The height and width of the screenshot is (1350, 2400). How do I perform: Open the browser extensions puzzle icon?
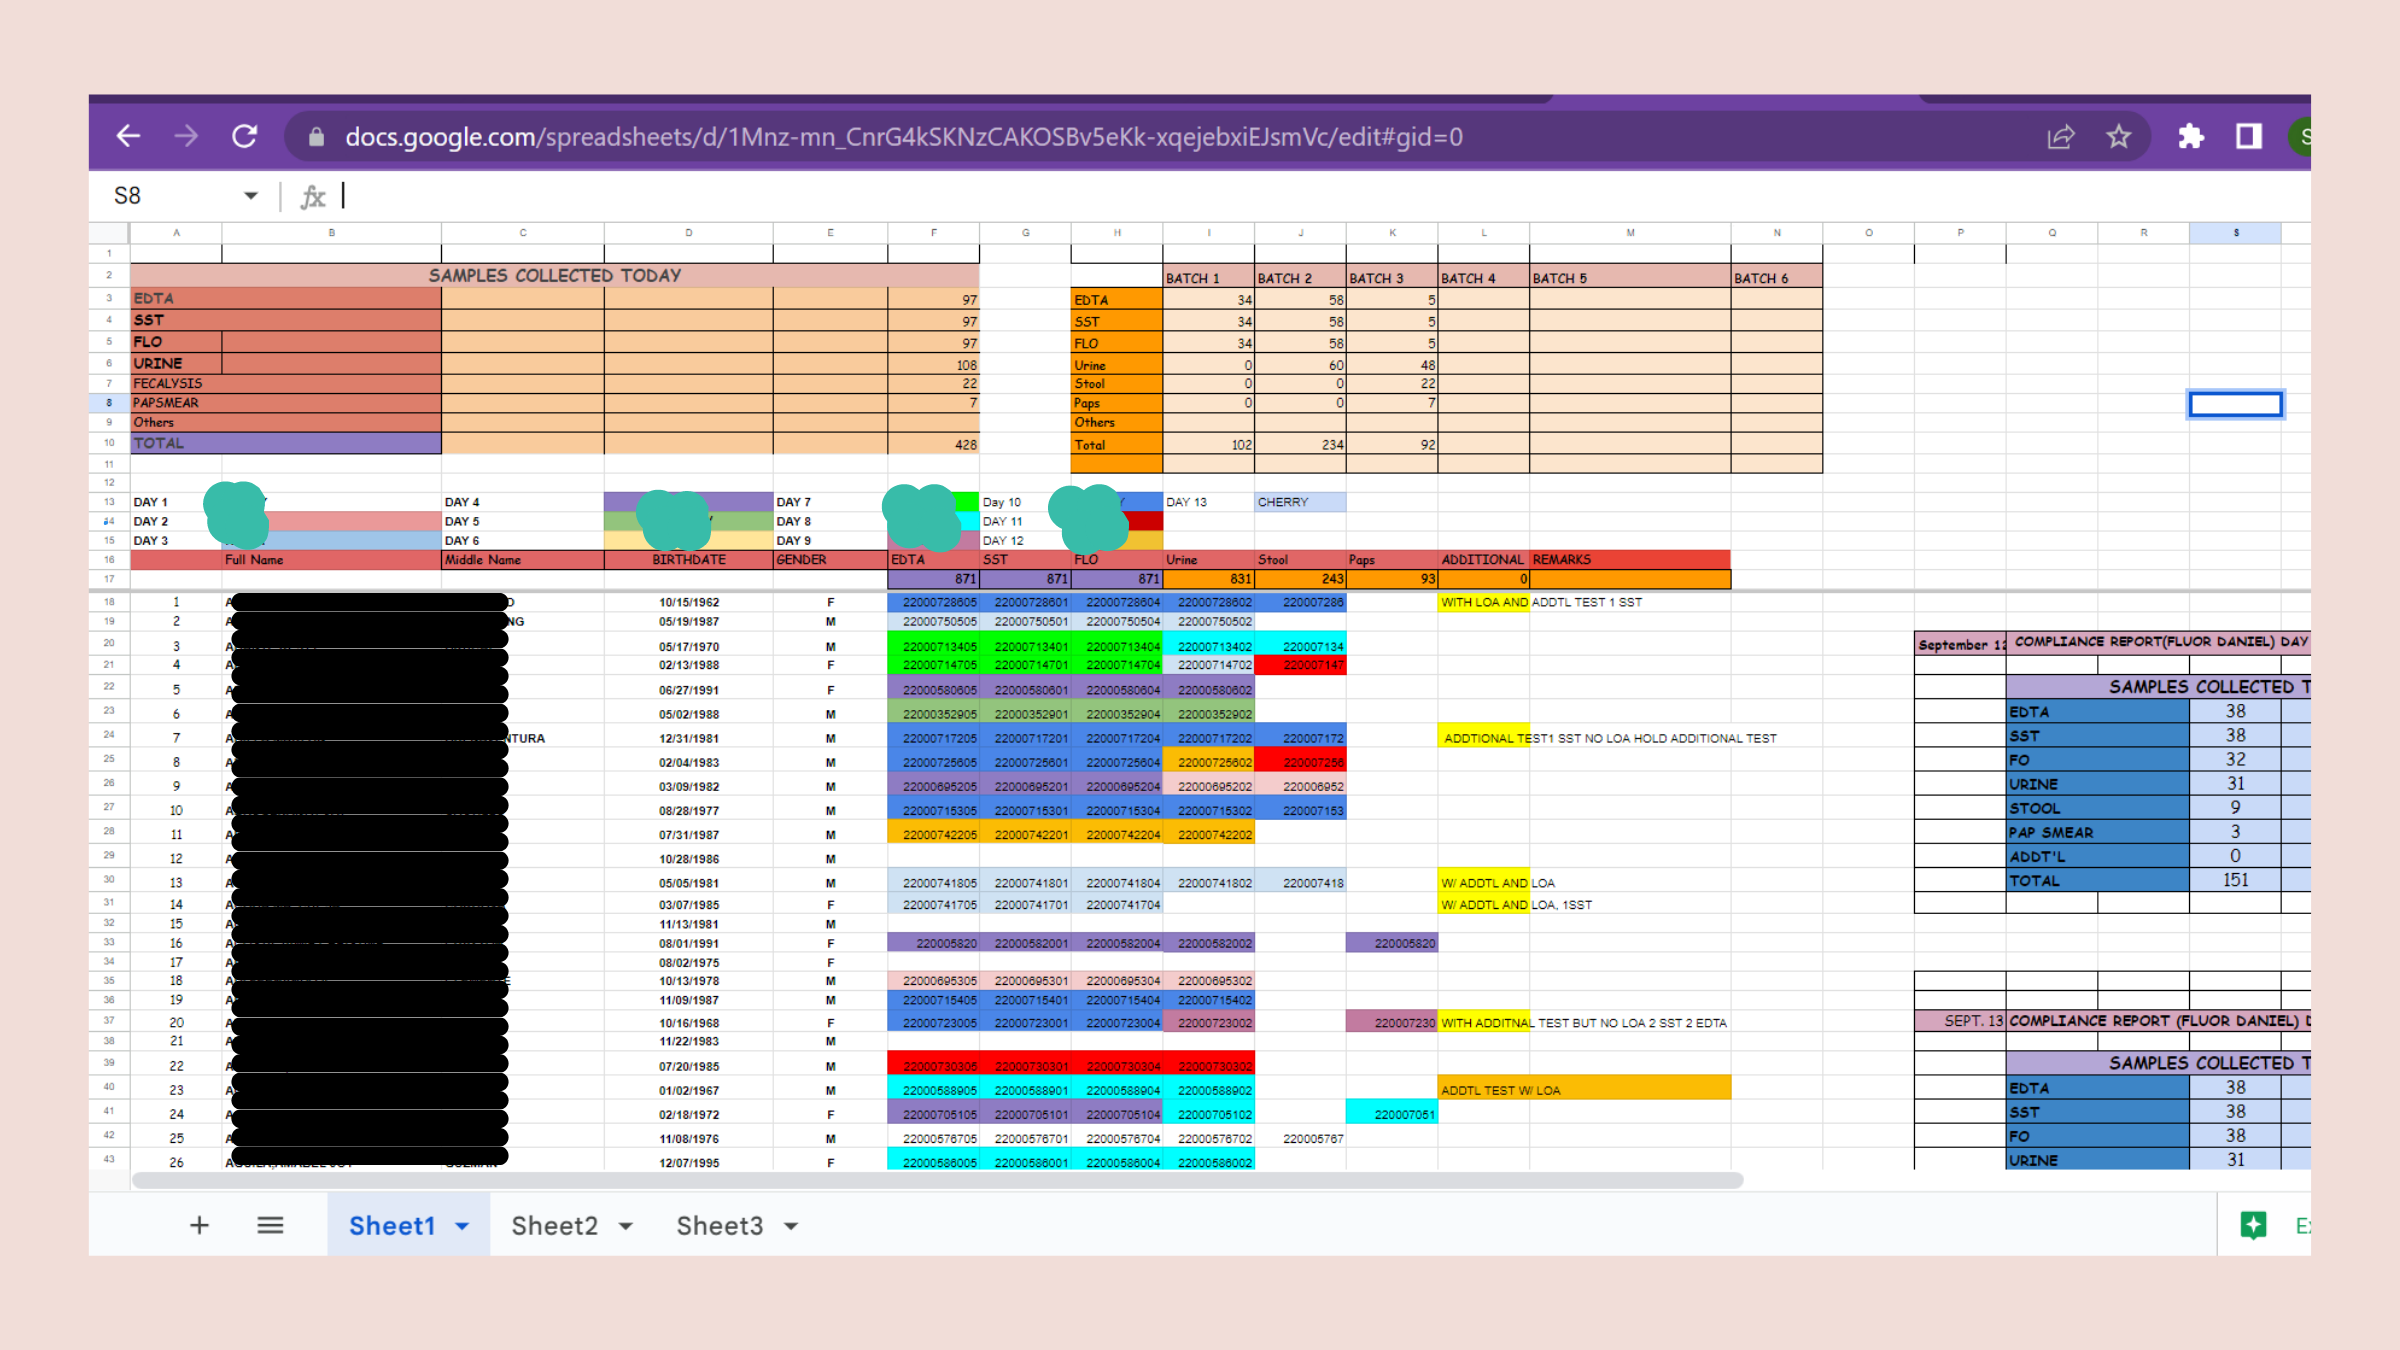tap(2190, 137)
